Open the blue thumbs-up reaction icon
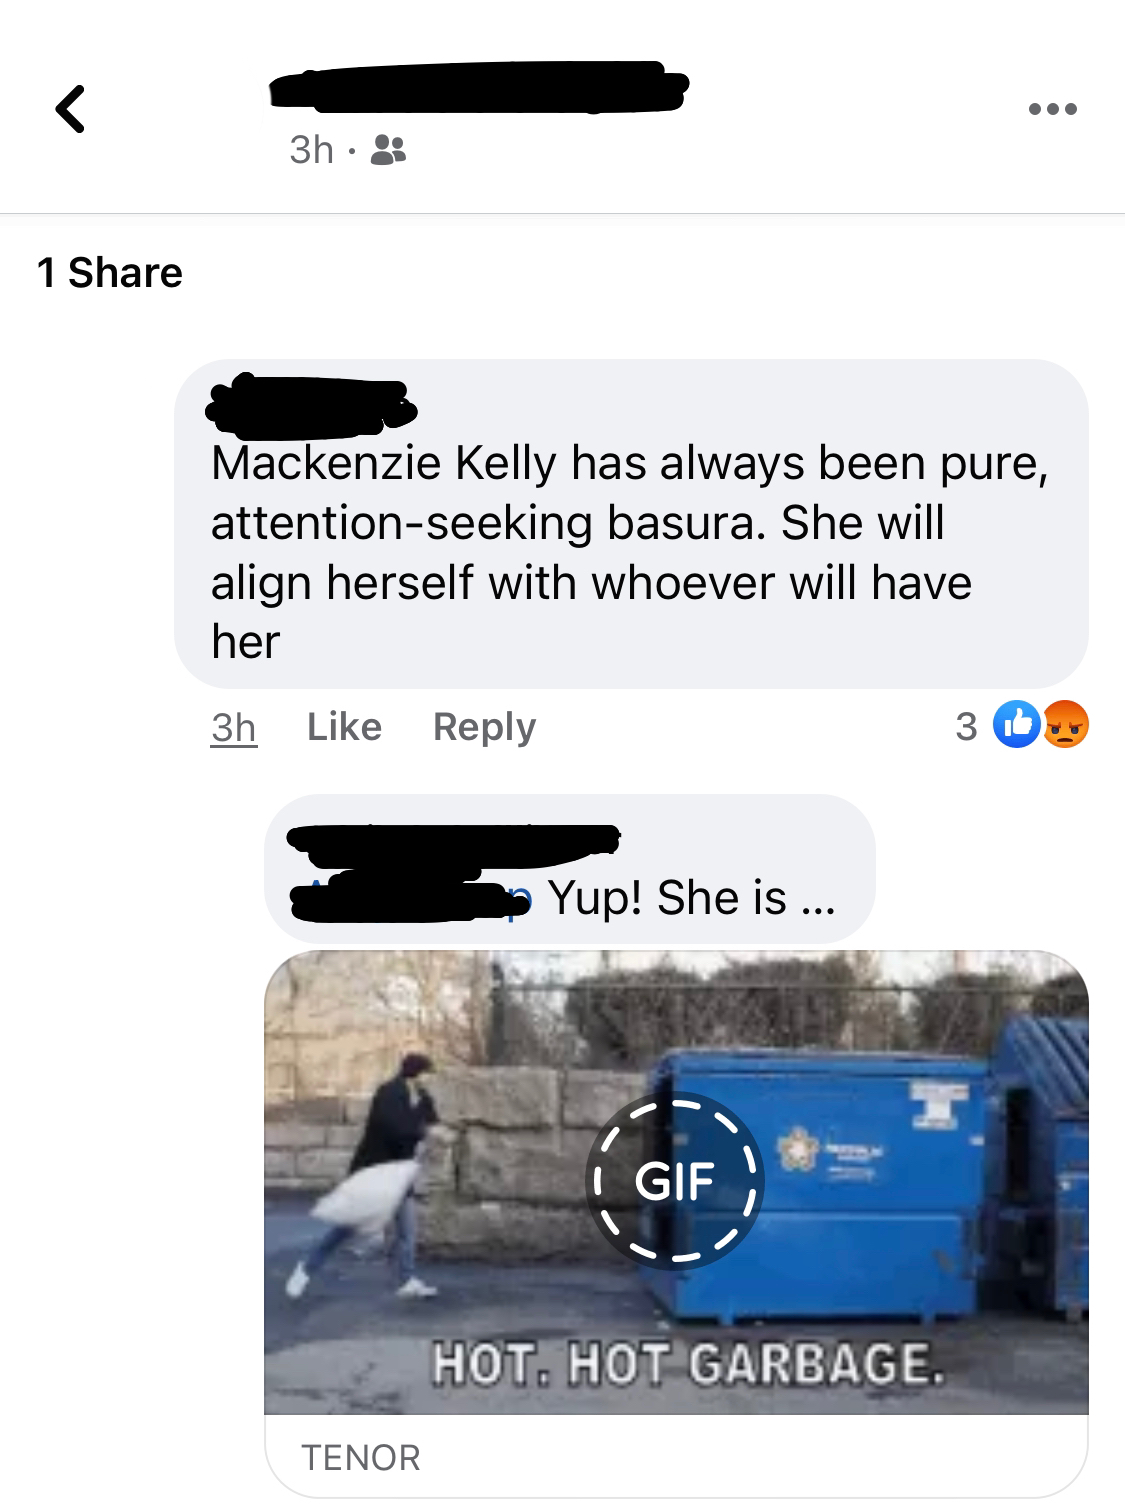1125x1507 pixels. pyautogui.click(x=1014, y=725)
